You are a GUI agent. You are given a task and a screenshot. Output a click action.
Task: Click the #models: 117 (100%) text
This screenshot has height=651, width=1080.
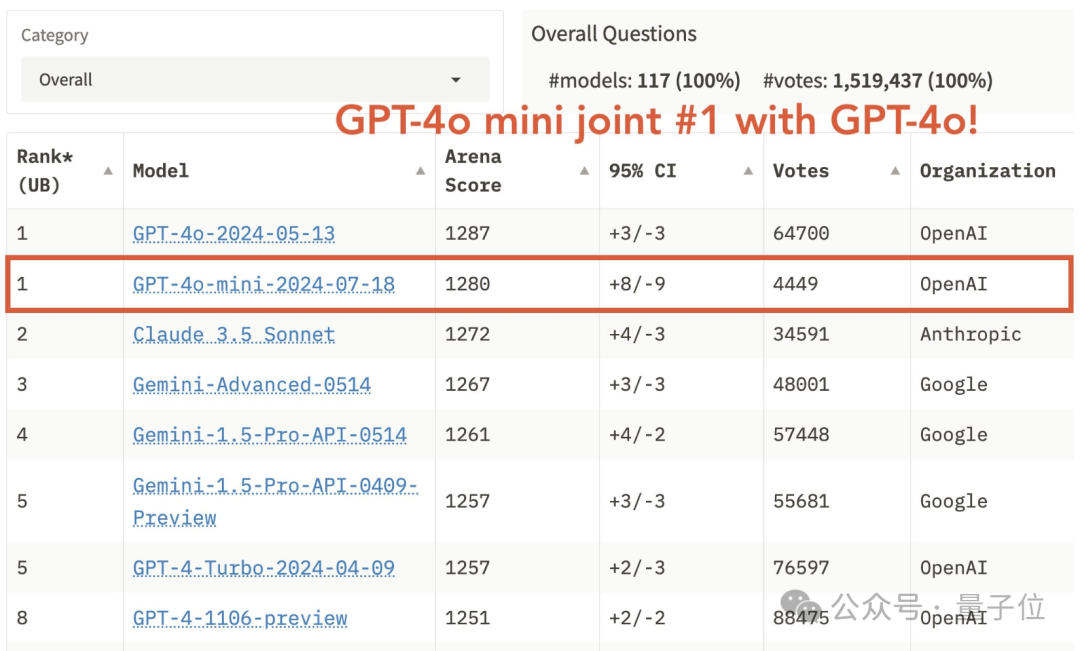644,81
